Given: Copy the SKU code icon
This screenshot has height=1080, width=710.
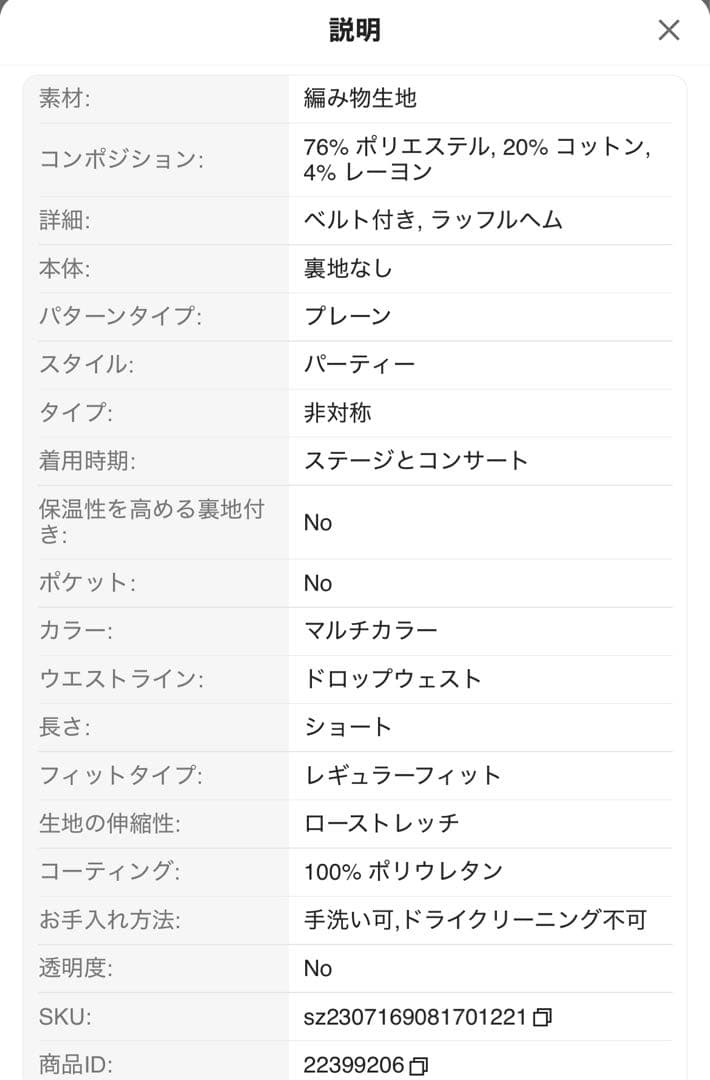Looking at the screenshot, I should coord(542,1018).
